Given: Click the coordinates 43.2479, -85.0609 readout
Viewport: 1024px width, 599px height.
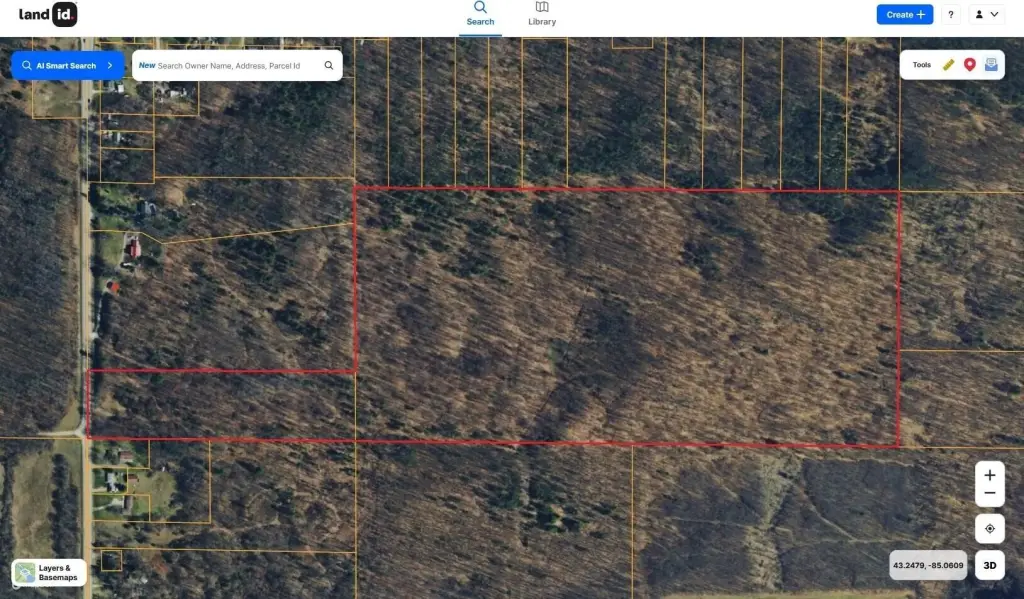Looking at the screenshot, I should [x=928, y=565].
